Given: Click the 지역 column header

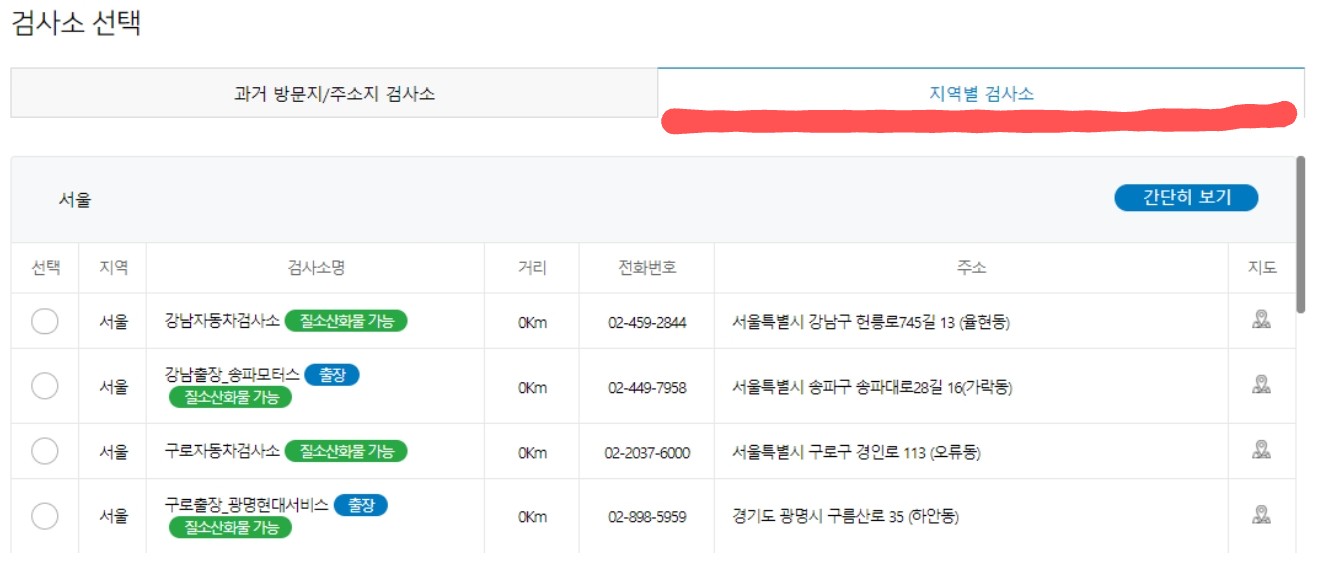Looking at the screenshot, I should 113,268.
